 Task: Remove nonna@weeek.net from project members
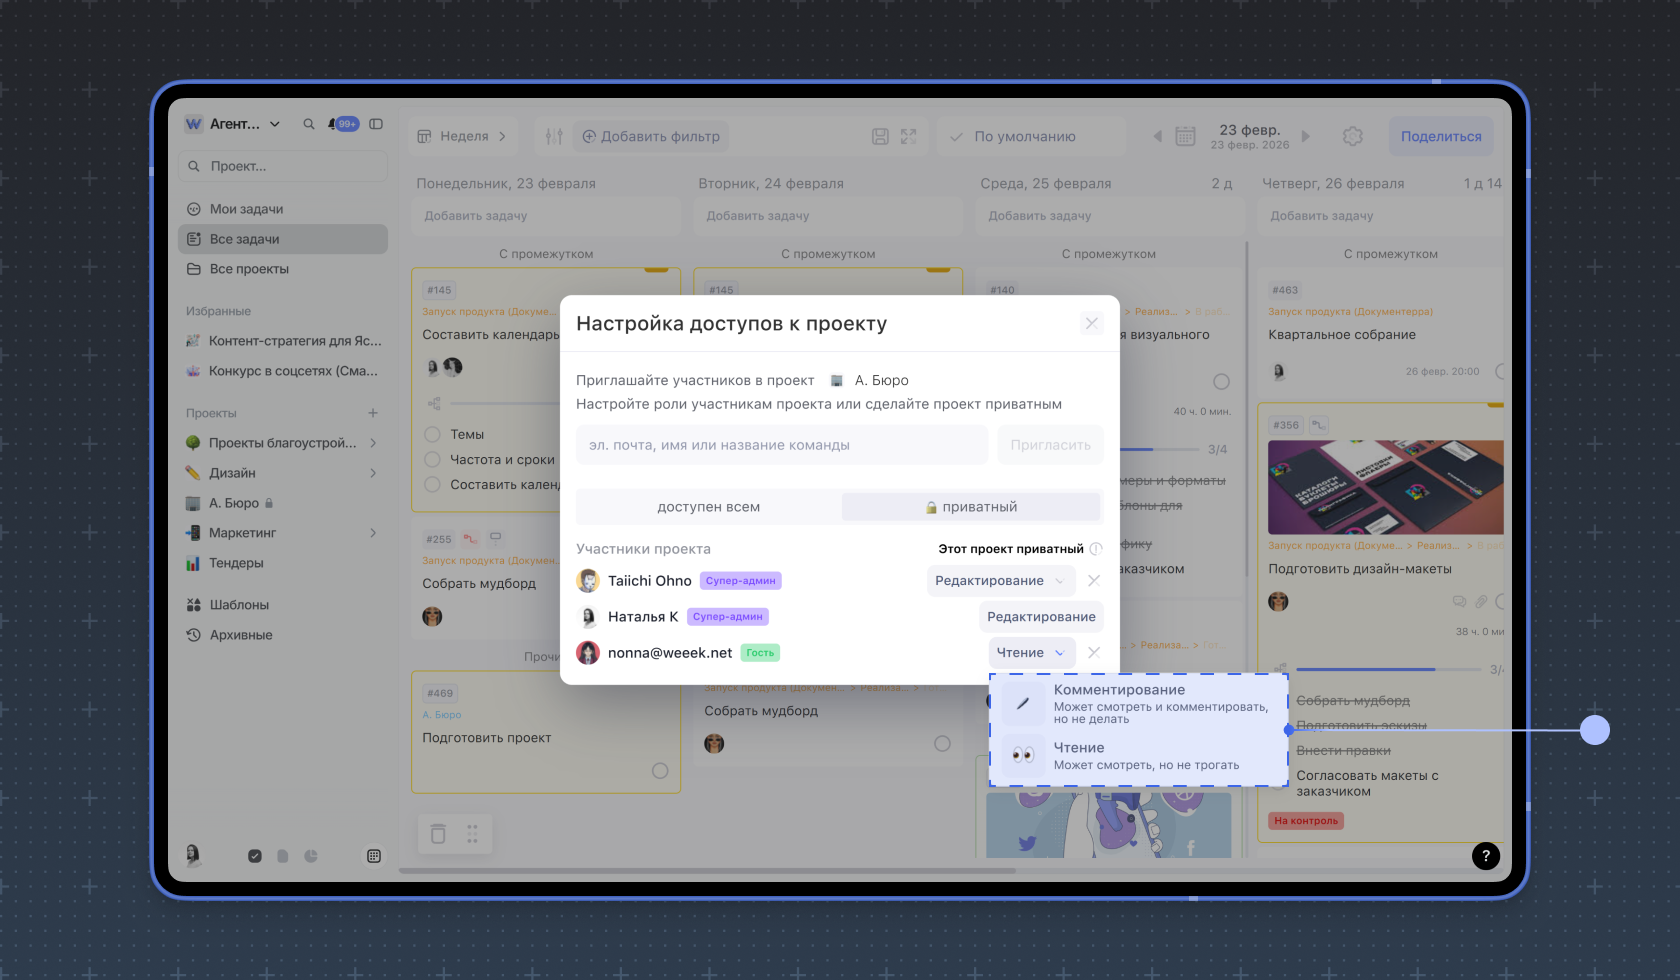click(x=1094, y=652)
